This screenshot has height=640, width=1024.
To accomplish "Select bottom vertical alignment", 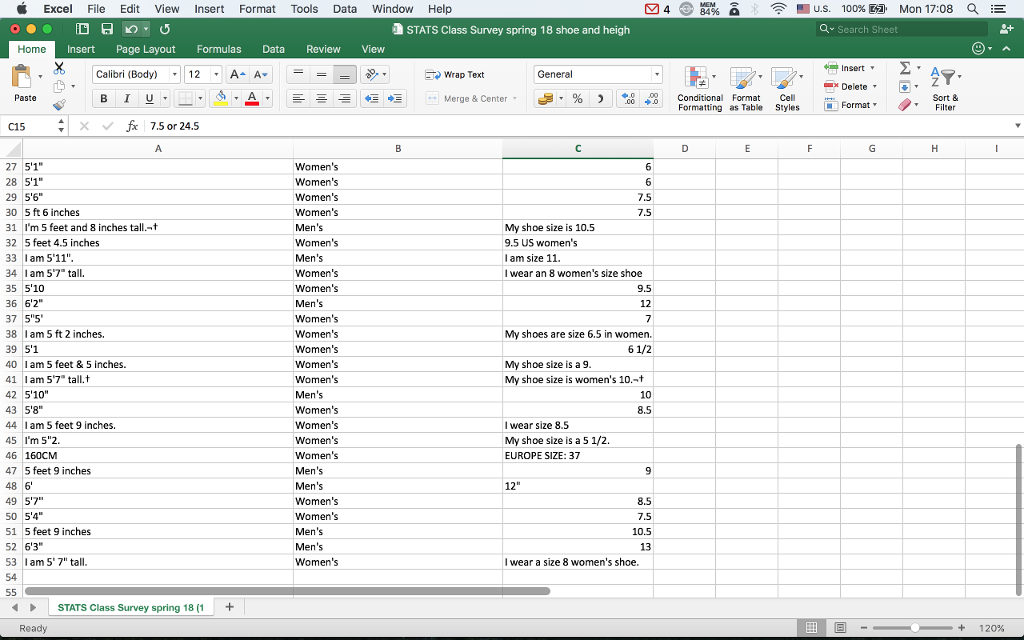I will tap(344, 74).
